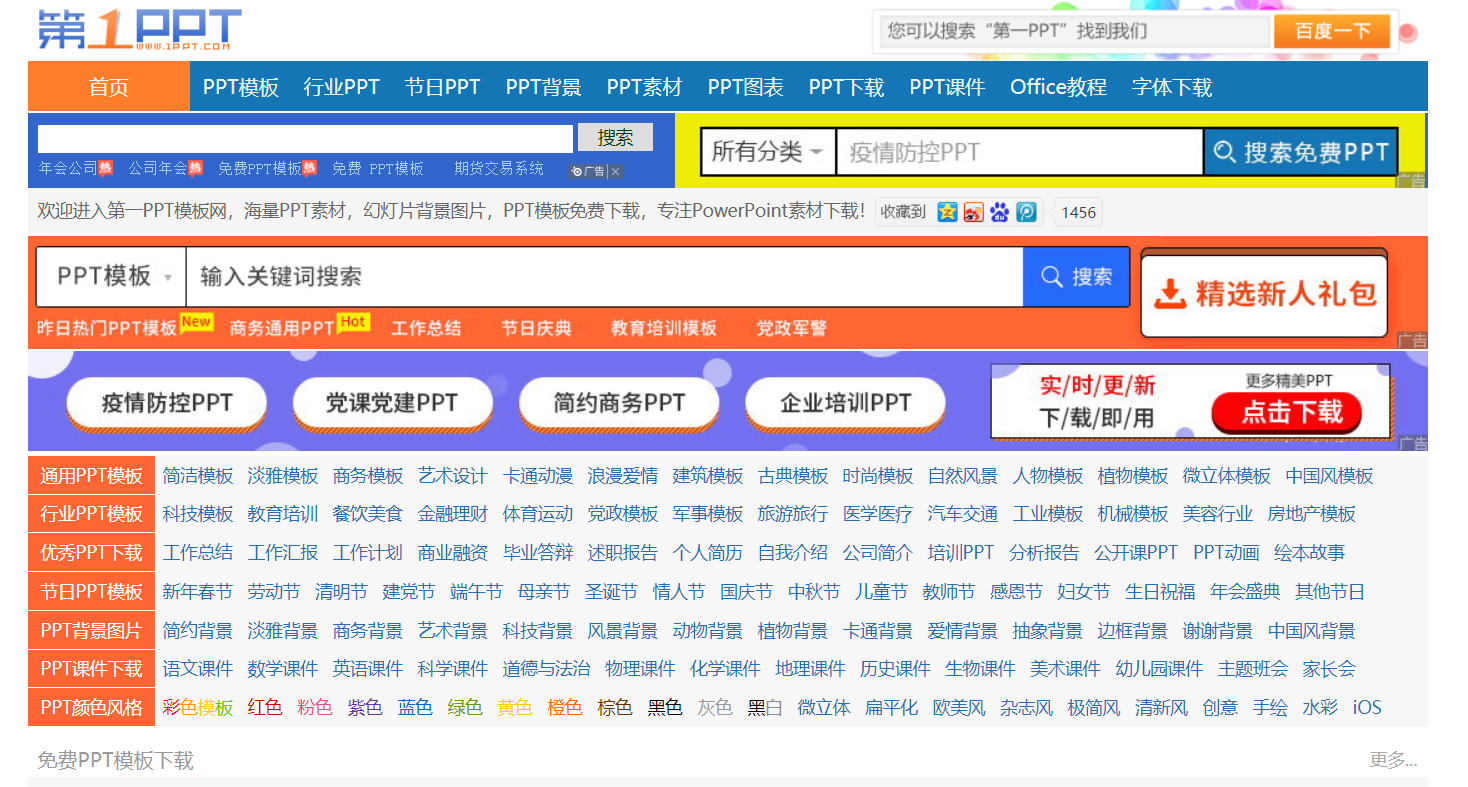
Task: Click the 第1PPT site logo
Action: tap(139, 30)
